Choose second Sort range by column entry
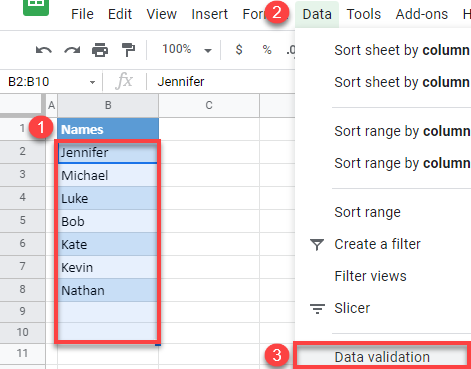This screenshot has width=471, height=369. (402, 164)
